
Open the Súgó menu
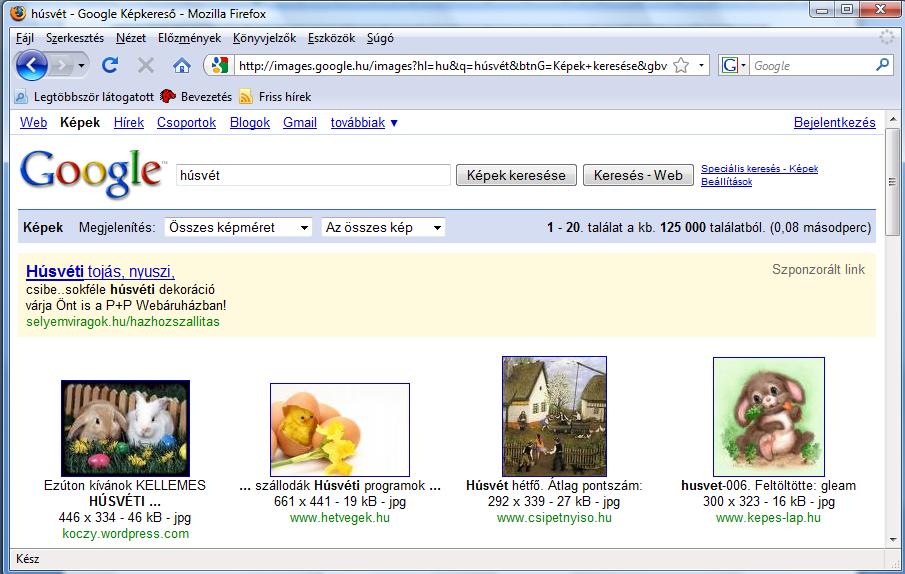click(x=380, y=38)
